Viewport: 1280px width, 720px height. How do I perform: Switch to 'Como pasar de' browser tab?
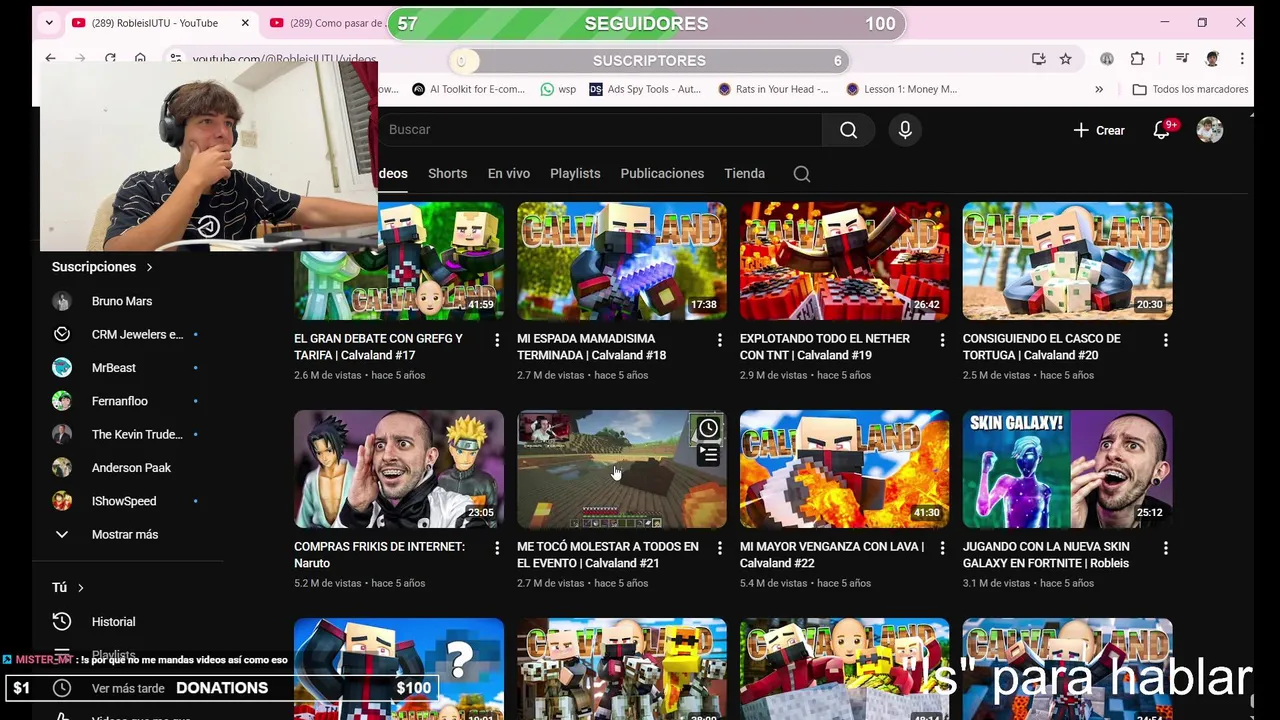[326, 23]
